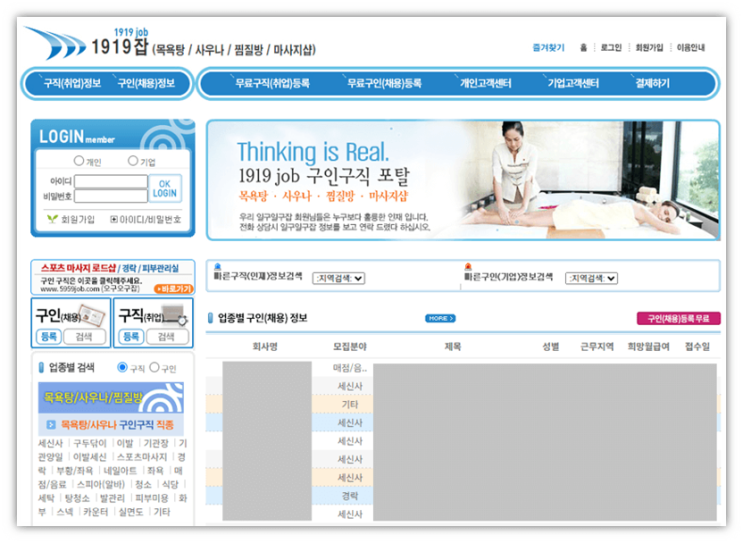Select 구인 radio in 업종별 검색
Viewport: 743px width, 543px height.
(154, 367)
